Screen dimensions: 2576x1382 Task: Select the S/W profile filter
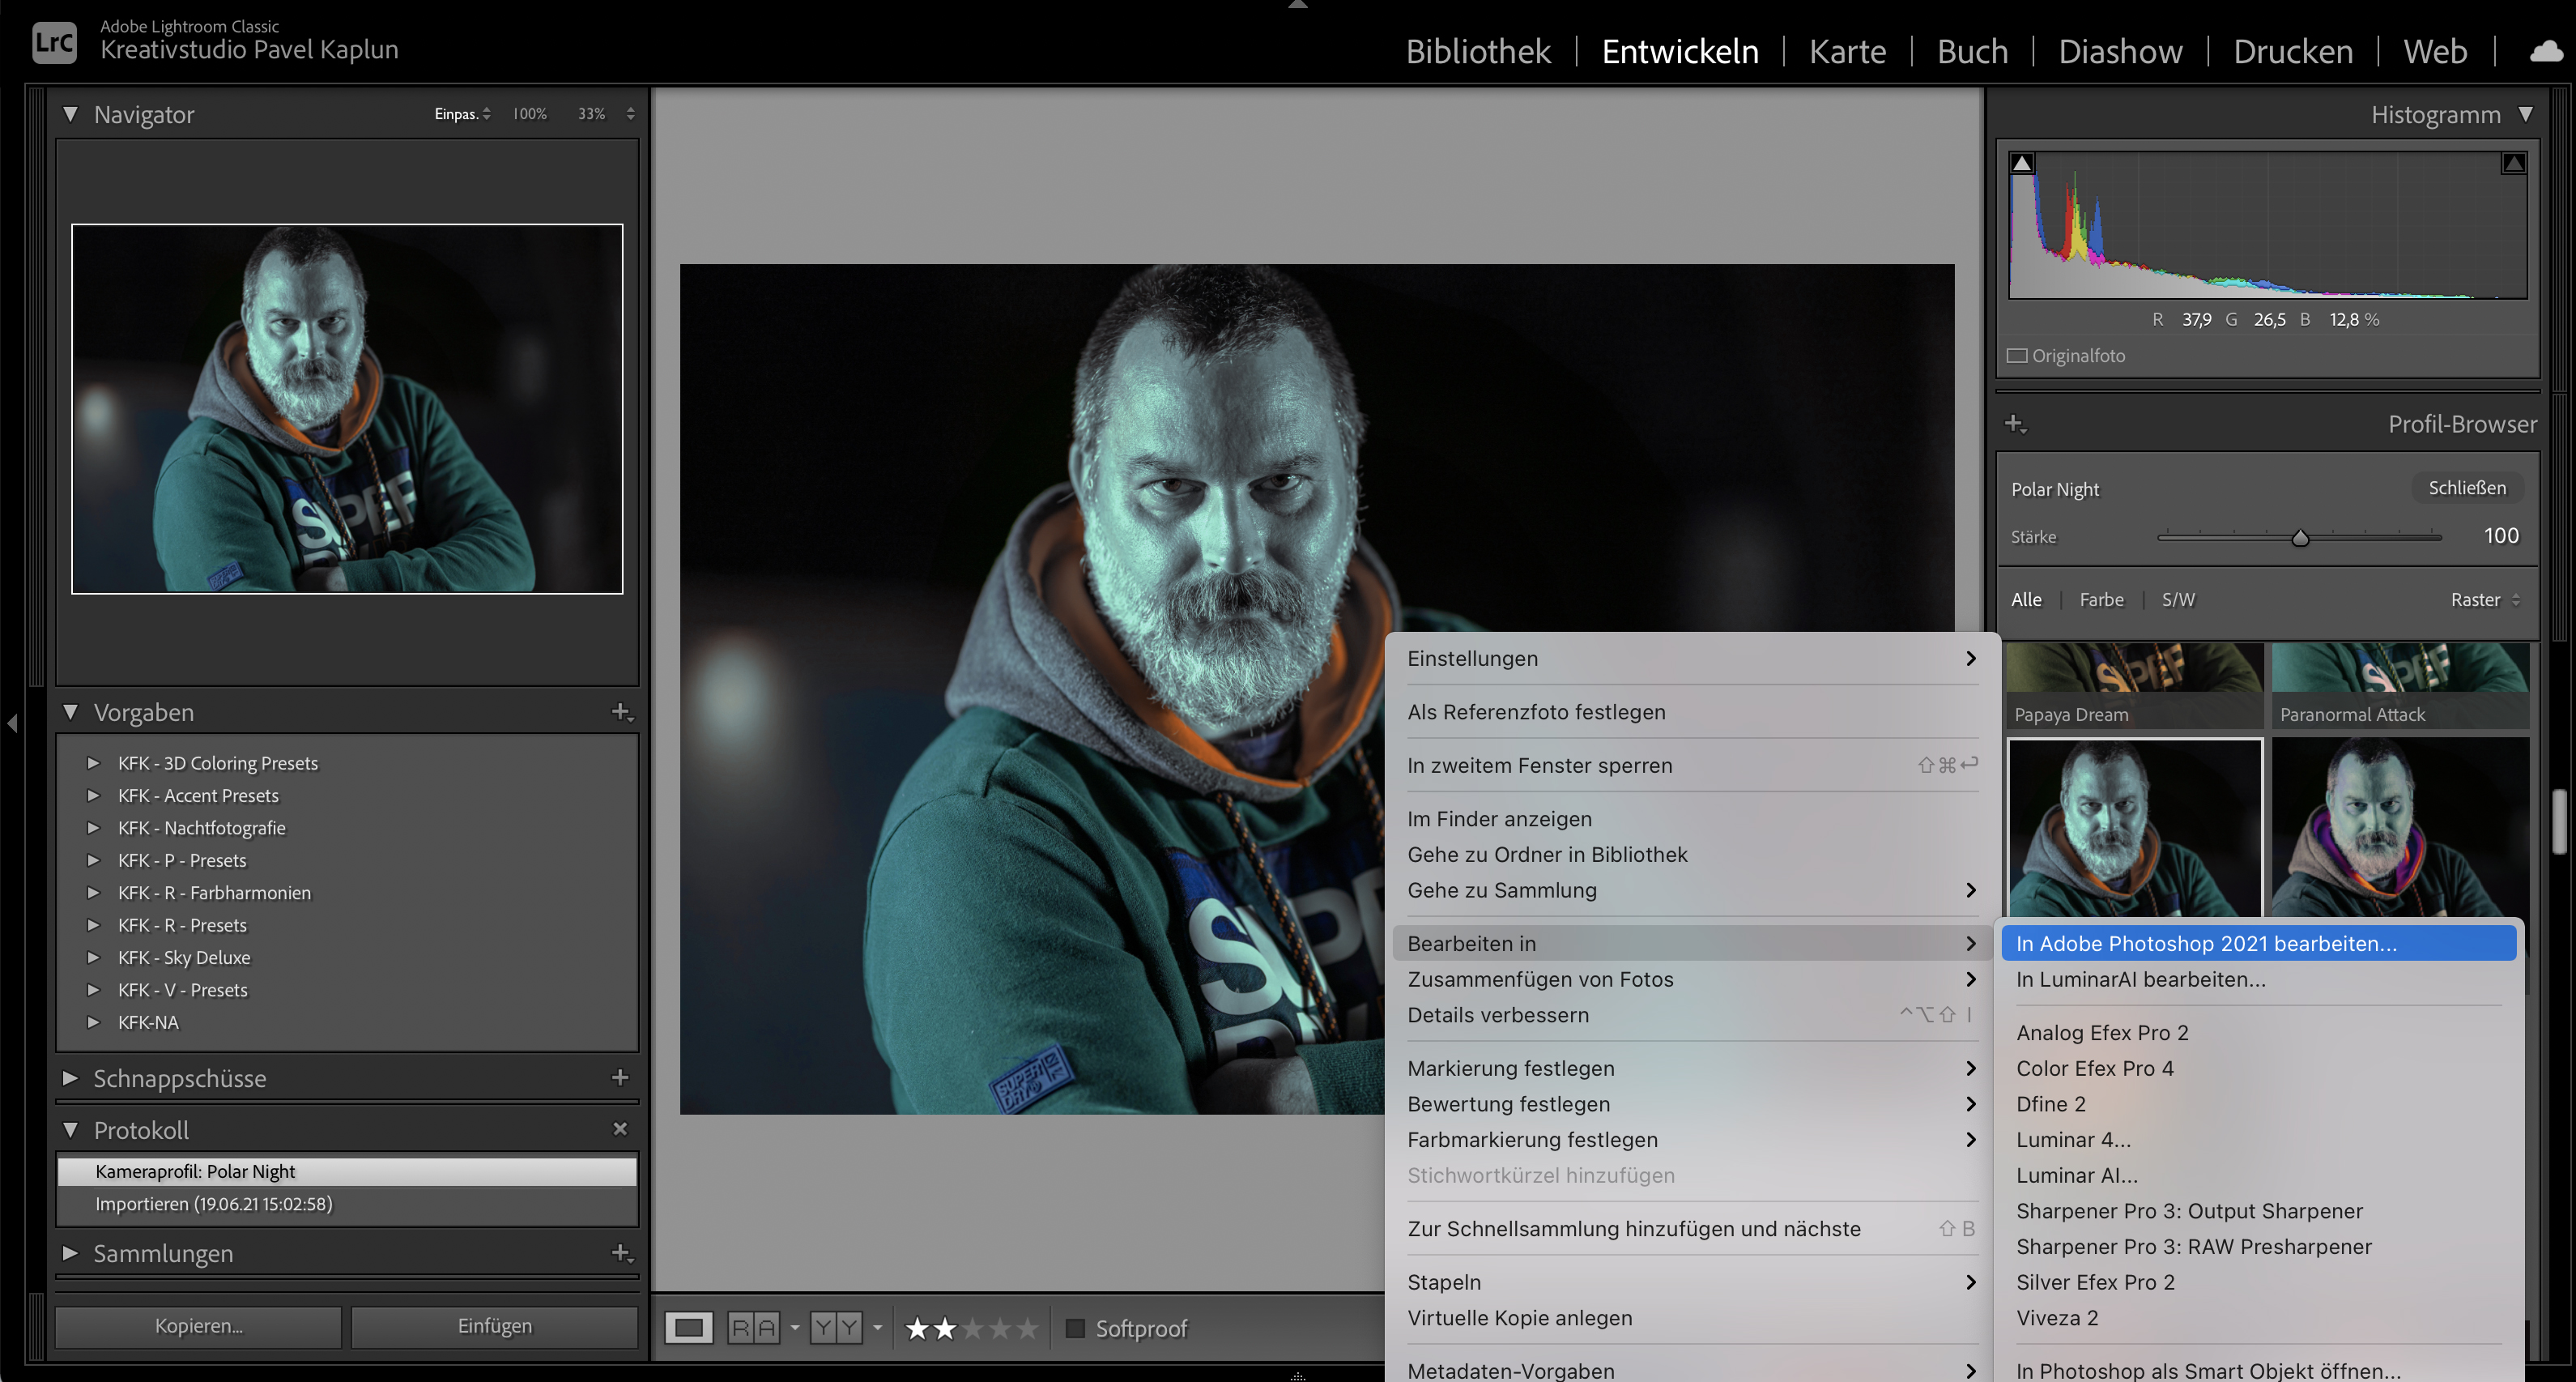pyautogui.click(x=2178, y=600)
